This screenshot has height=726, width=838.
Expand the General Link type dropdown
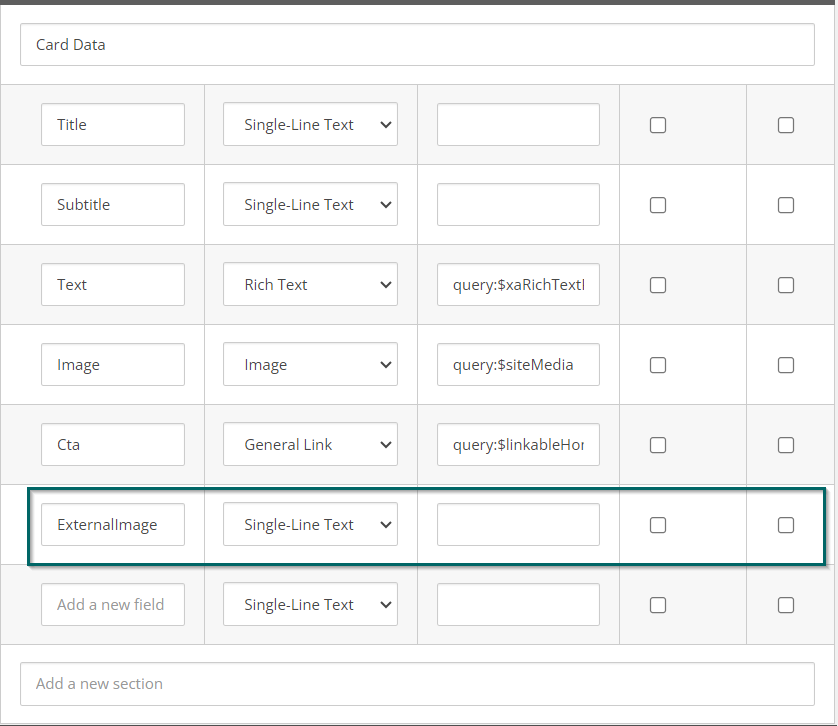[310, 445]
